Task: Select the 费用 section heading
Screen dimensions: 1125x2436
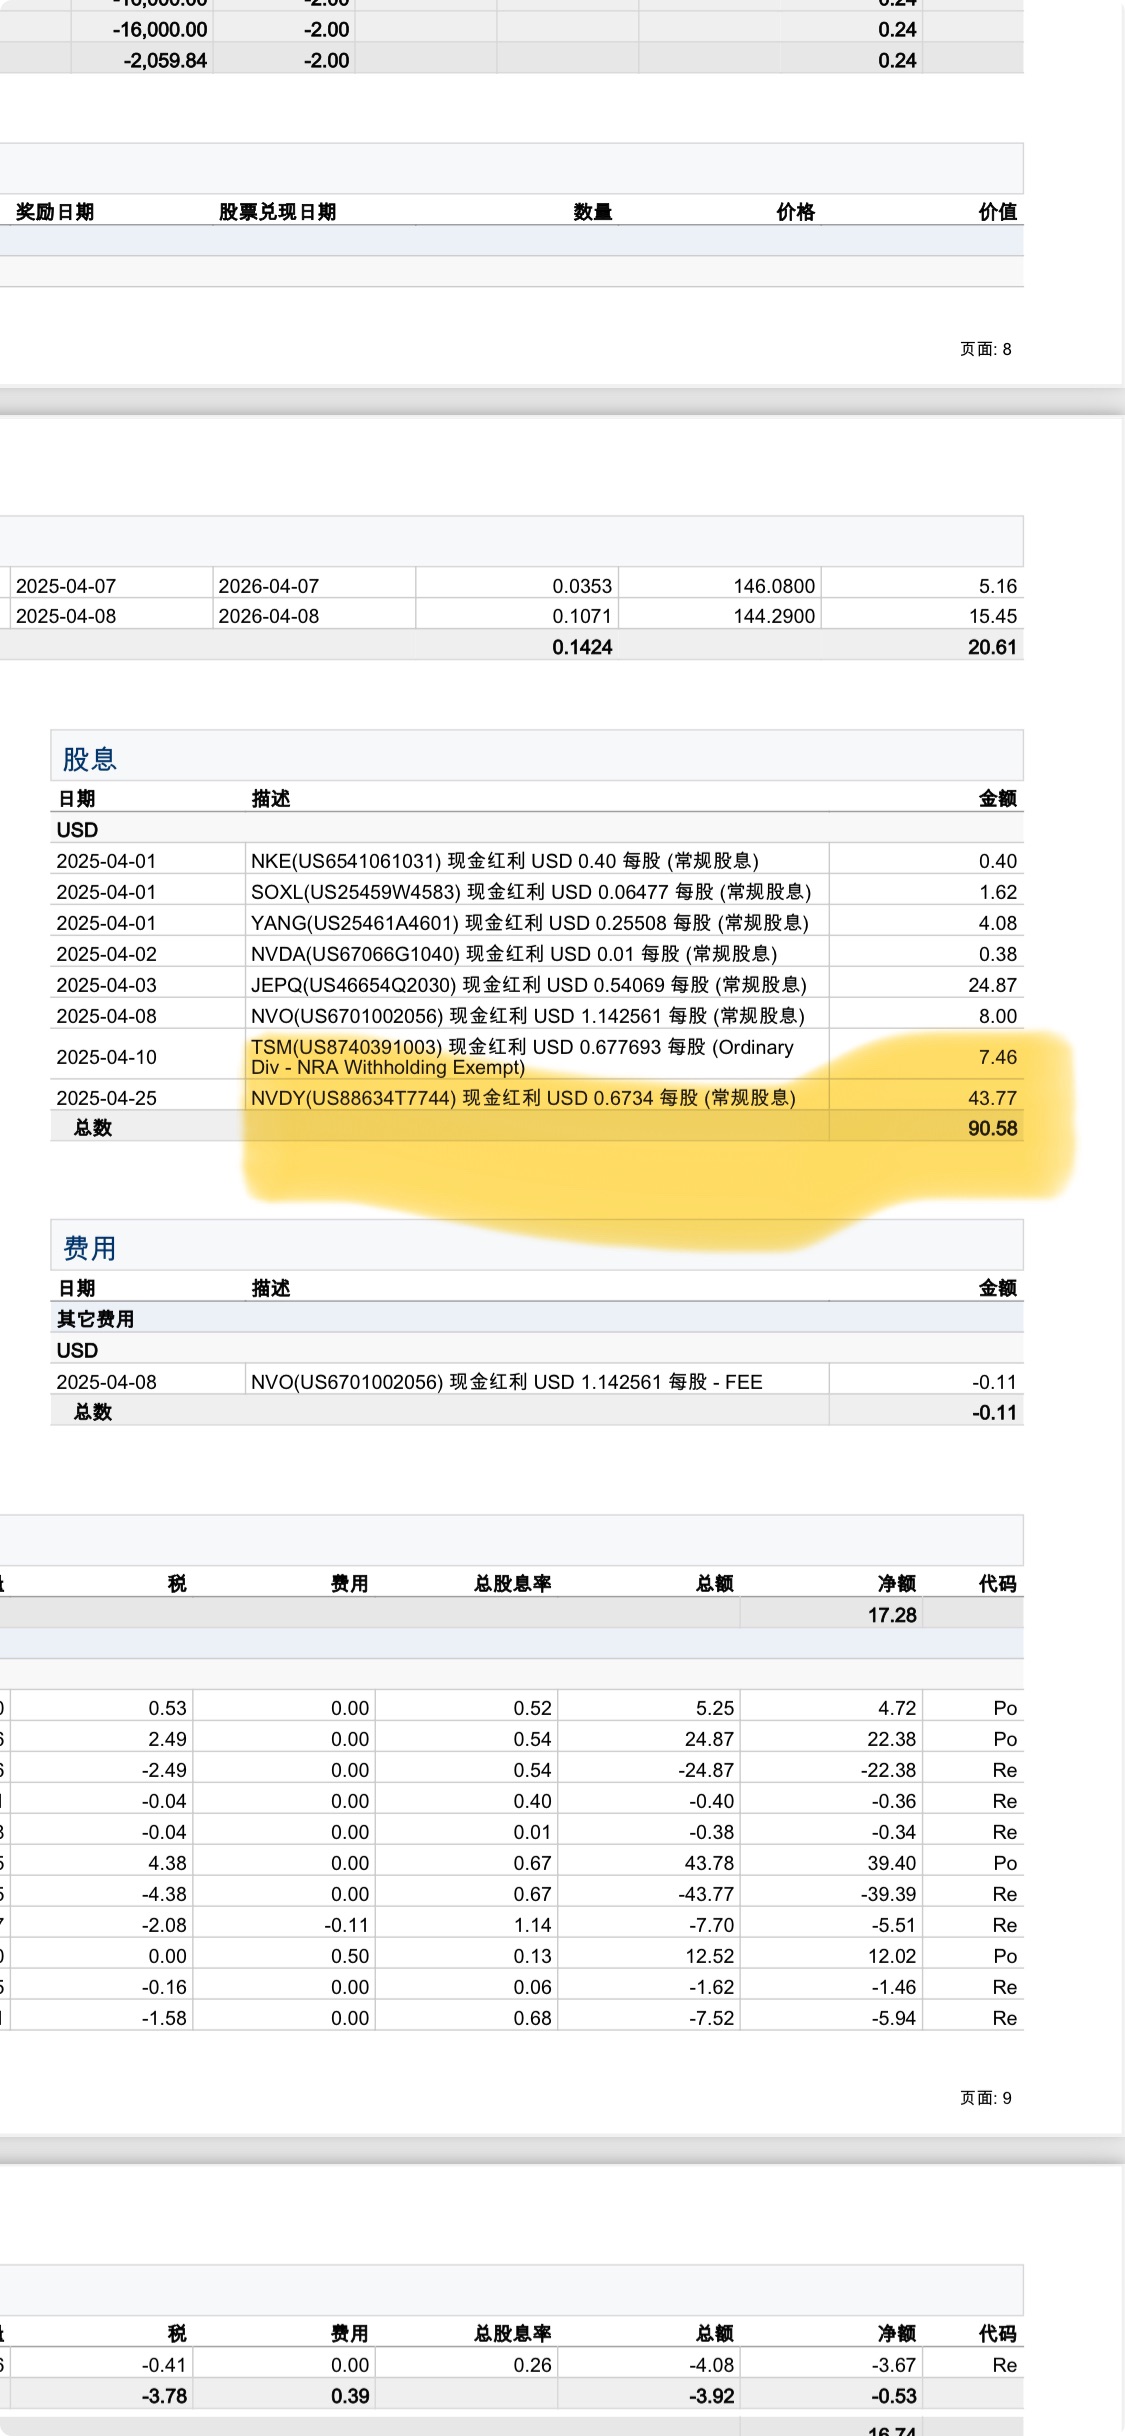Action: coord(90,1248)
